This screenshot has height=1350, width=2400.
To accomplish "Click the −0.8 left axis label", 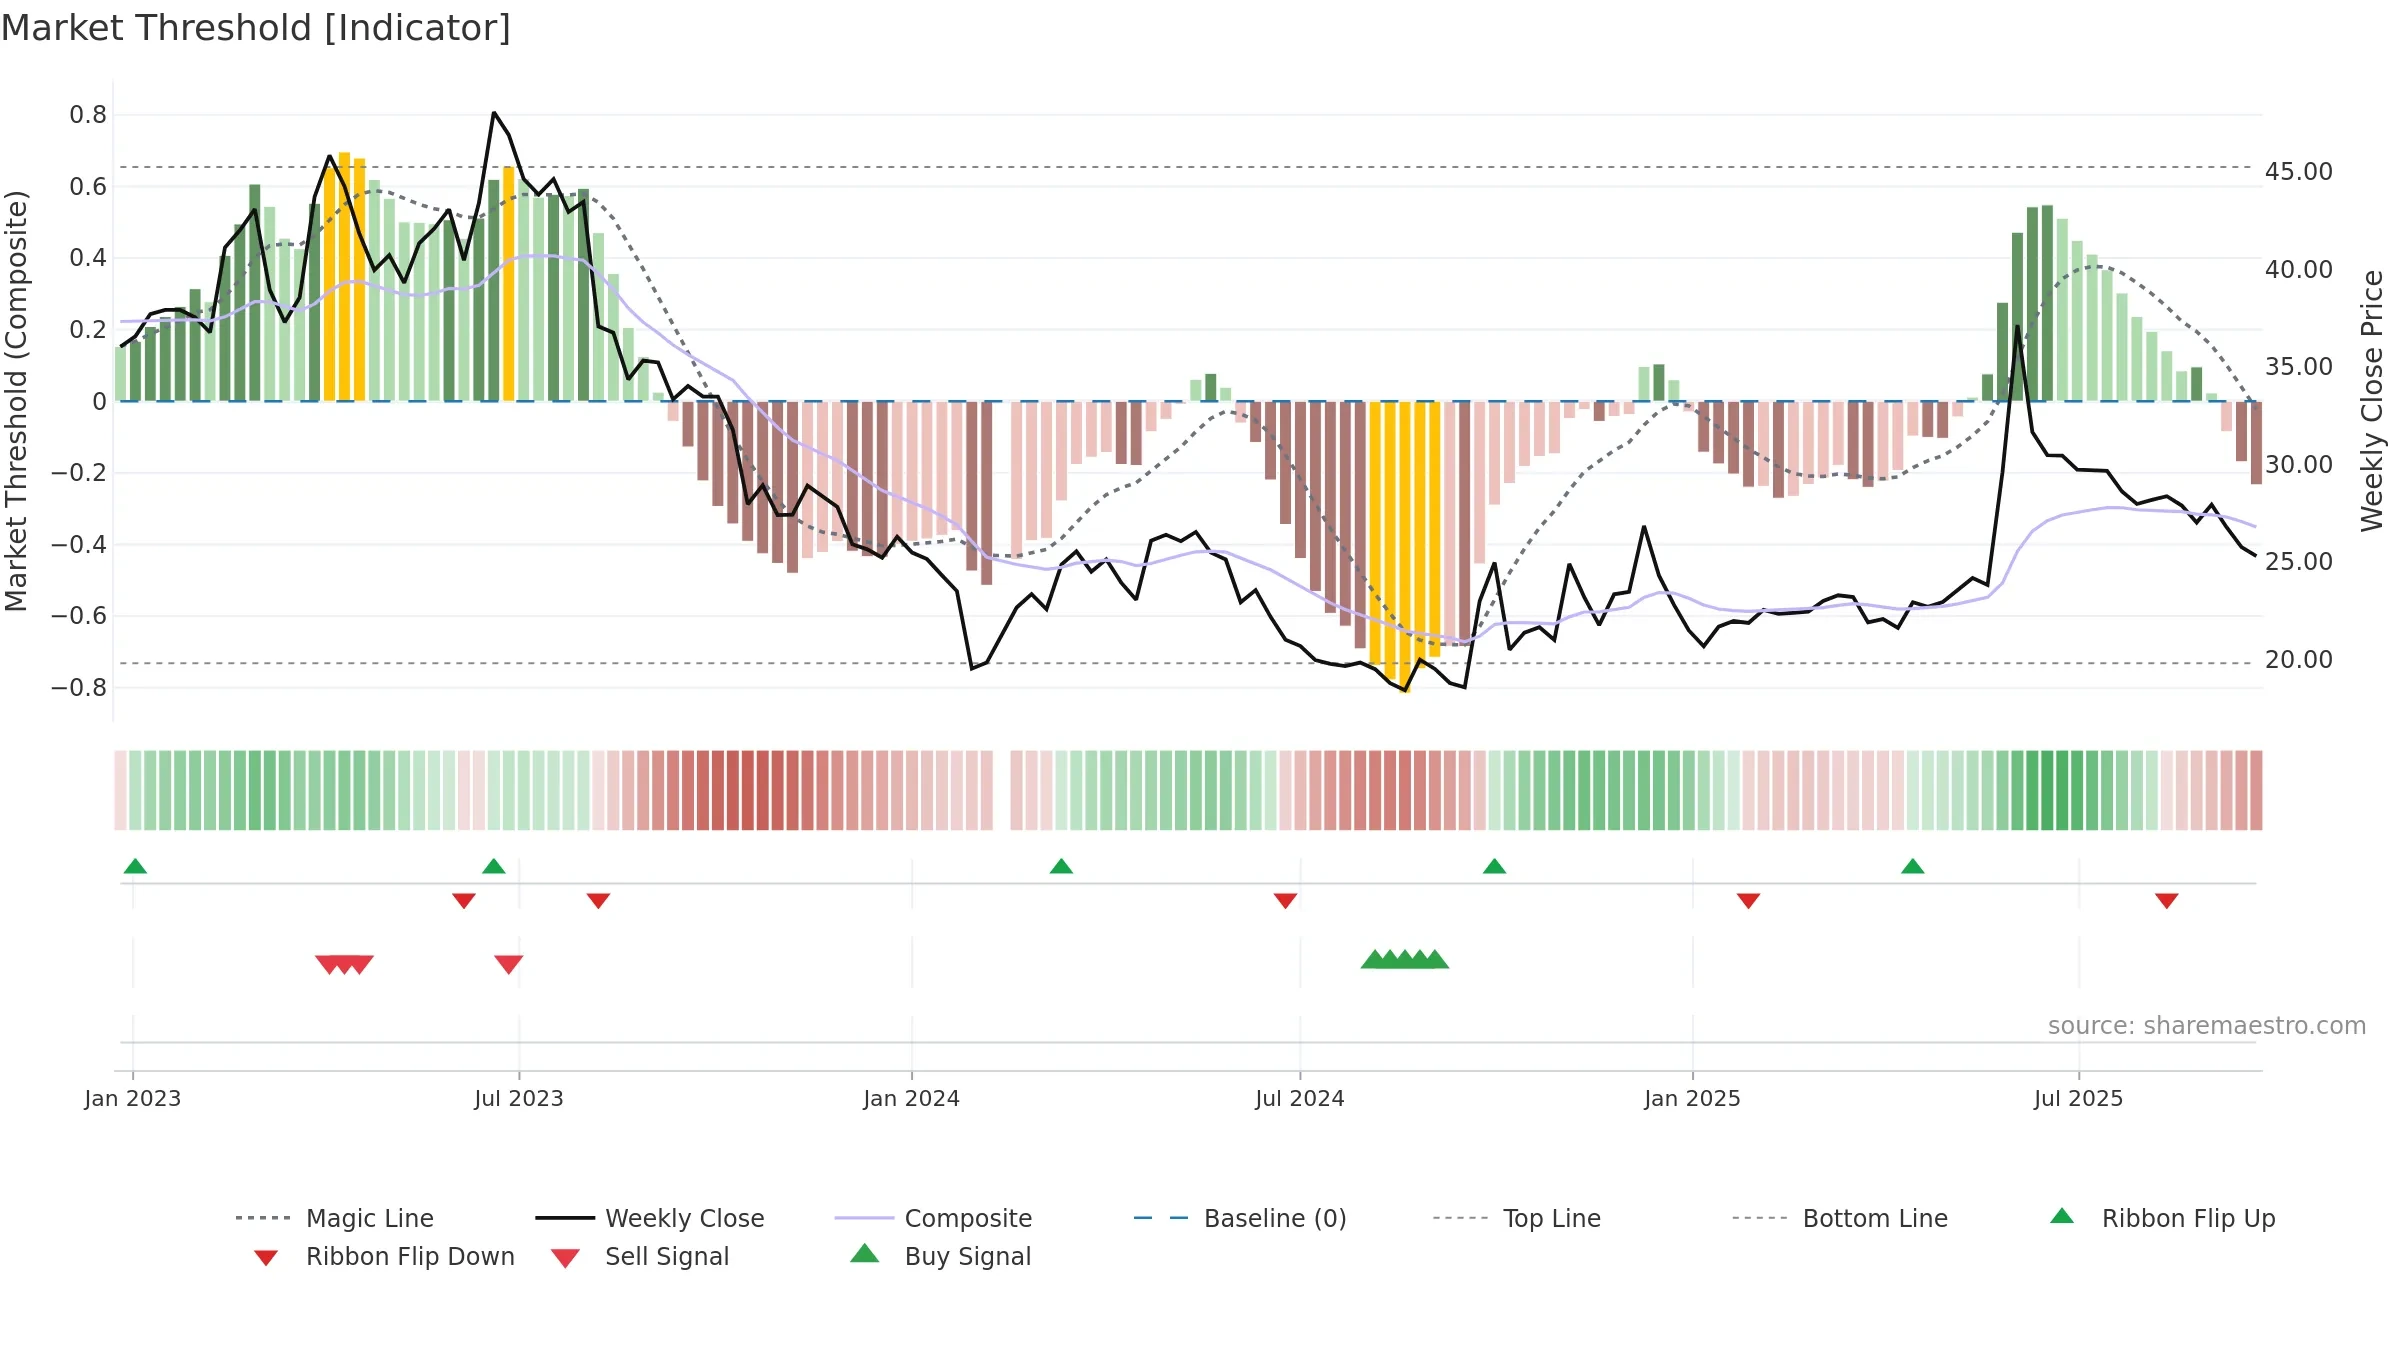I will click(x=79, y=688).
